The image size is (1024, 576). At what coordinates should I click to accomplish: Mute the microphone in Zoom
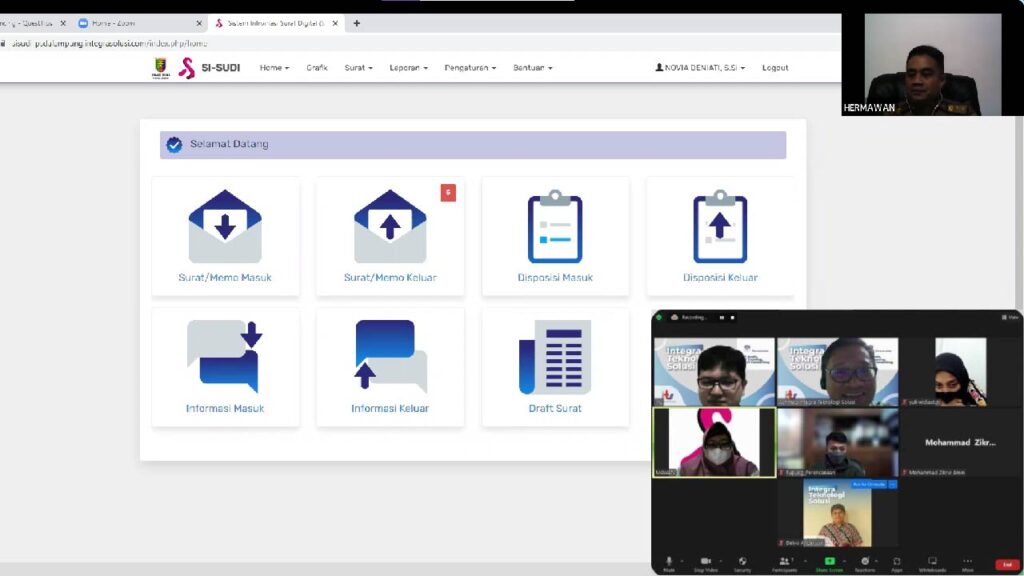tap(668, 560)
